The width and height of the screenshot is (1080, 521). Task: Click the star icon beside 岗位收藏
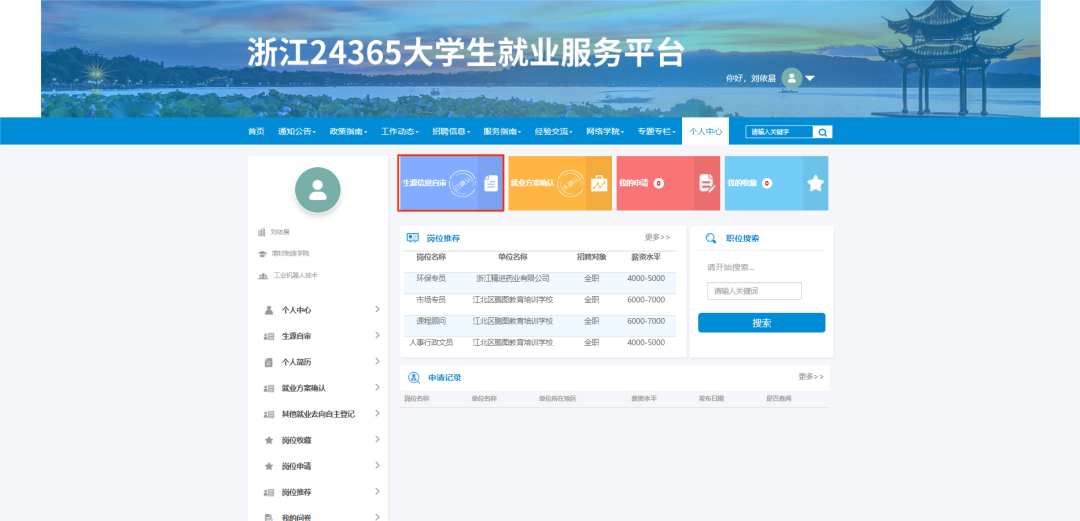269,440
